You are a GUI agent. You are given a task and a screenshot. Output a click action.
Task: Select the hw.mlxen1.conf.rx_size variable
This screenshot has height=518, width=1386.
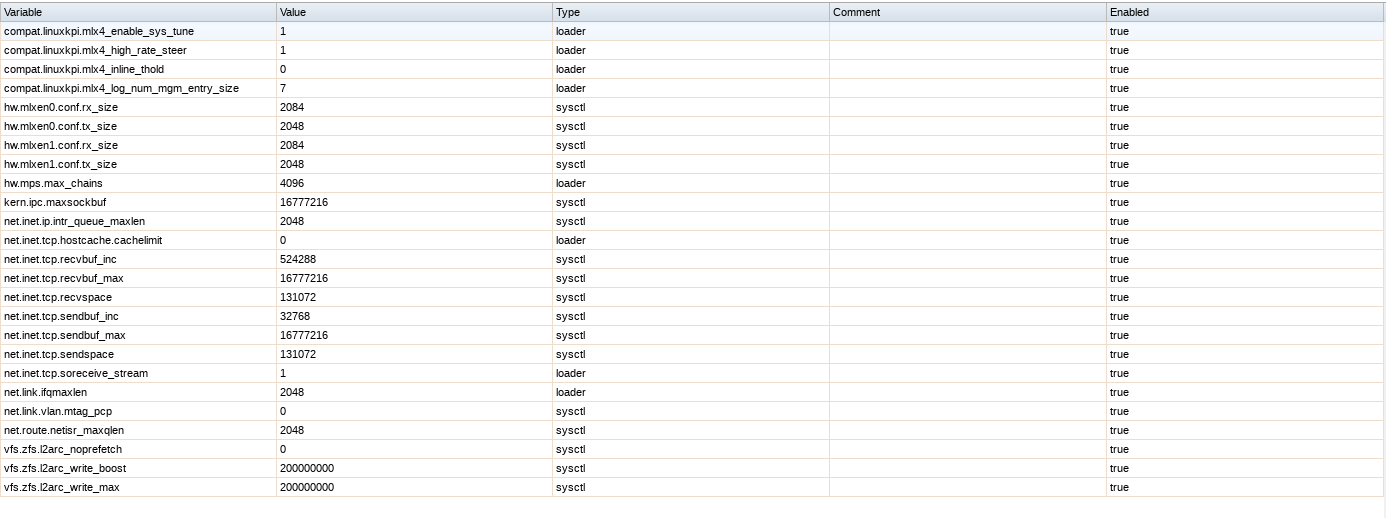tap(61, 145)
